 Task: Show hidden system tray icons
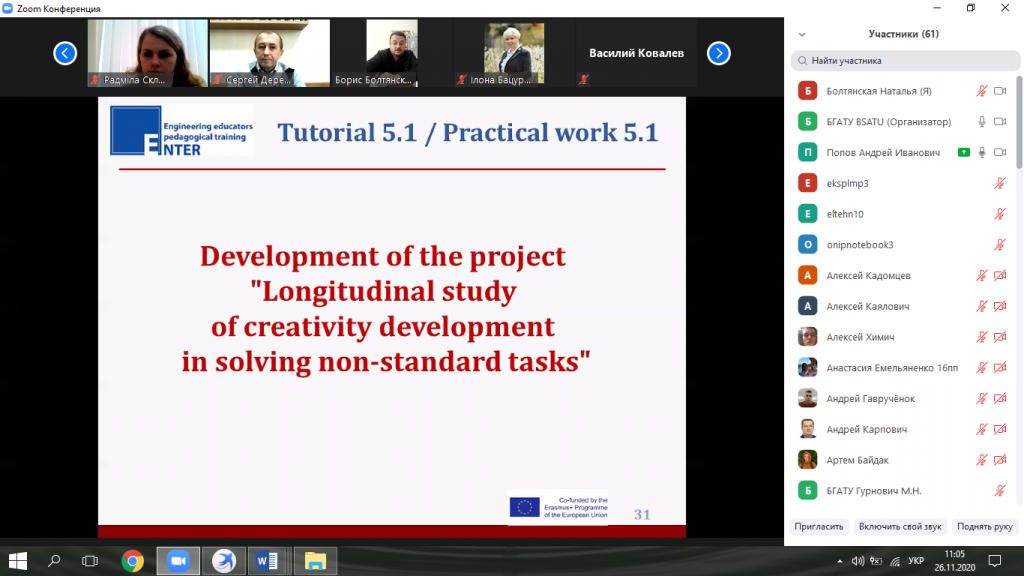pos(839,561)
